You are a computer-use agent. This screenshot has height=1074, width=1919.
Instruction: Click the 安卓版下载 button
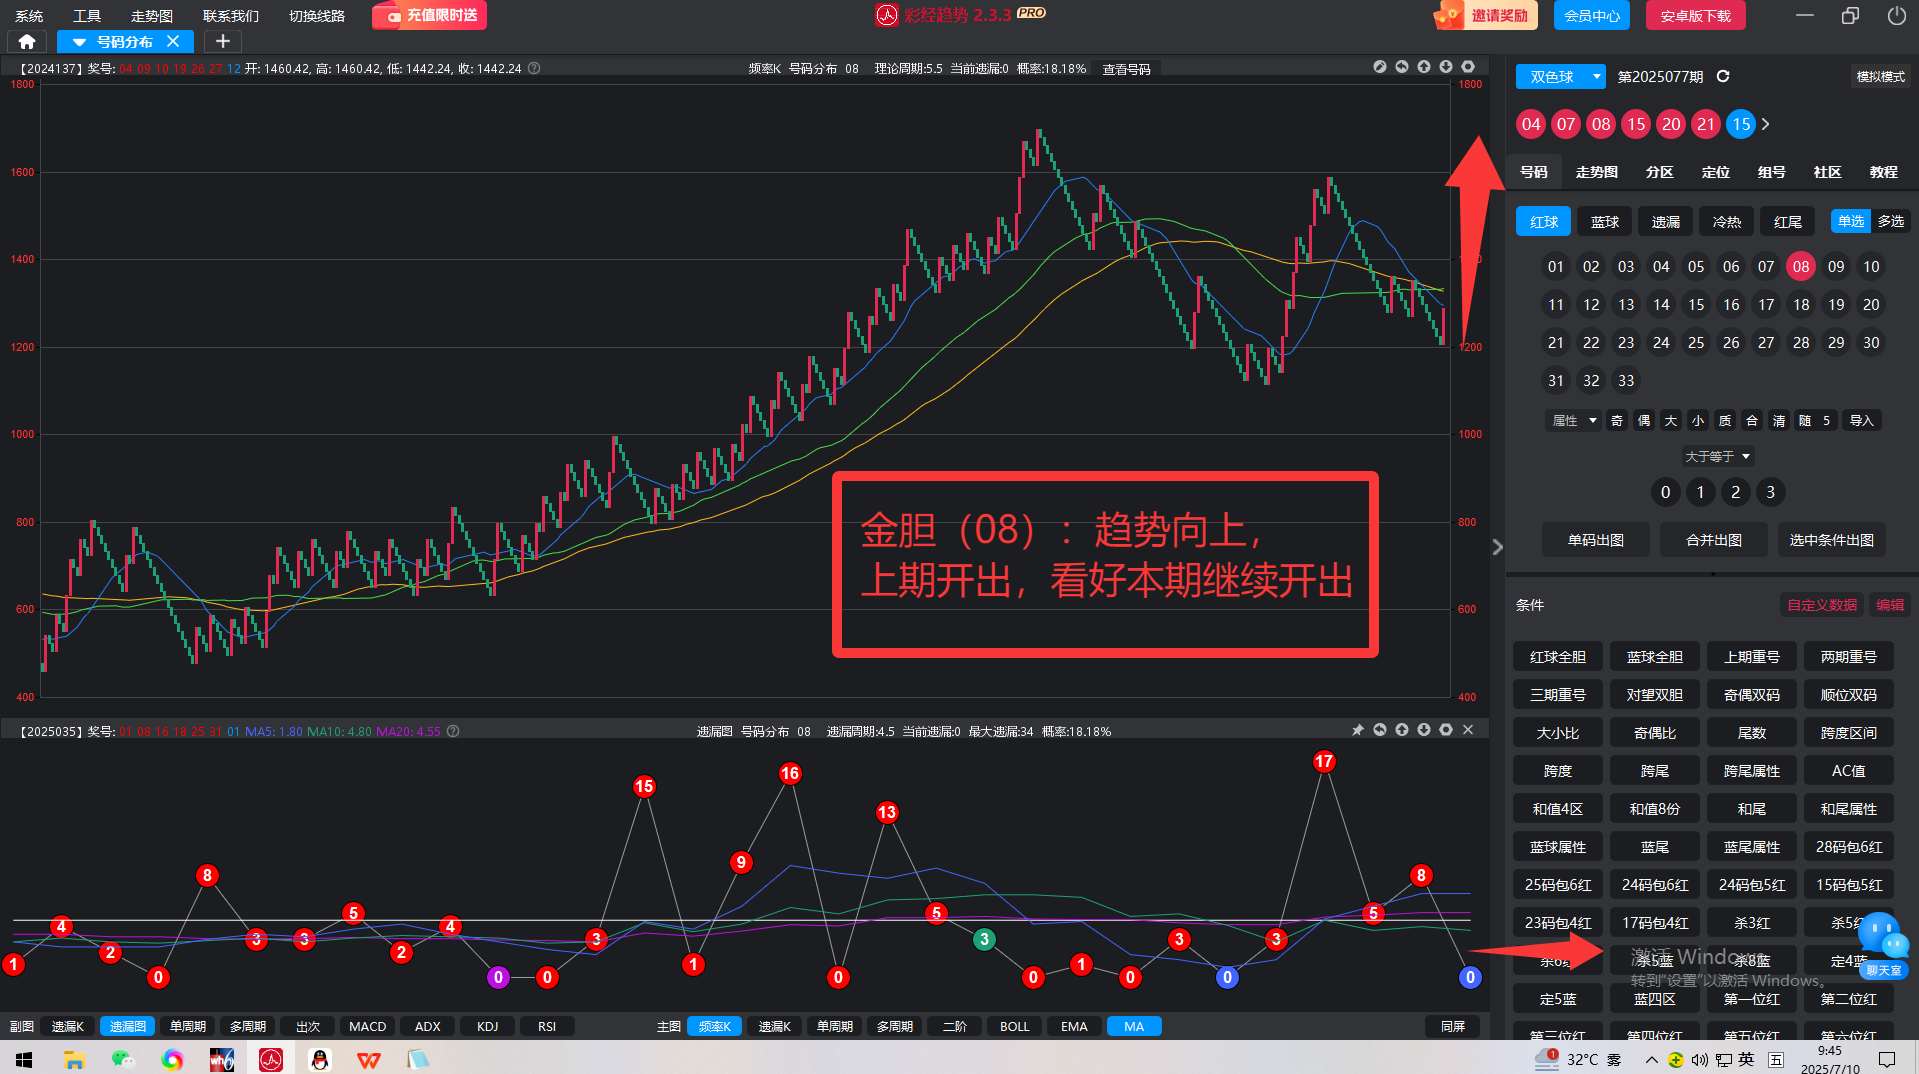click(x=1695, y=16)
